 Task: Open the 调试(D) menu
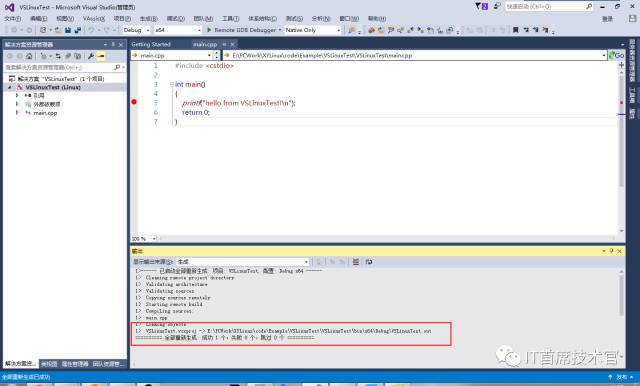[x=176, y=19]
